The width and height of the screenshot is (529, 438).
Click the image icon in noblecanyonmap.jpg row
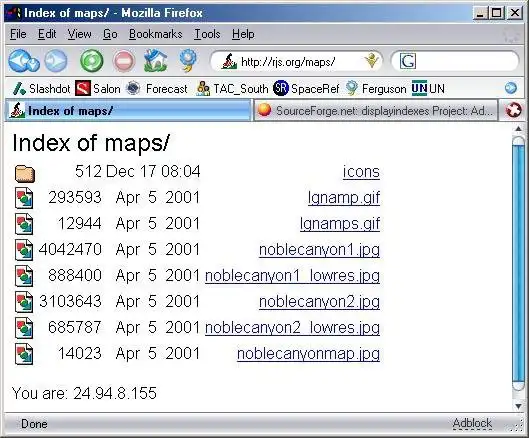pyautogui.click(x=24, y=354)
